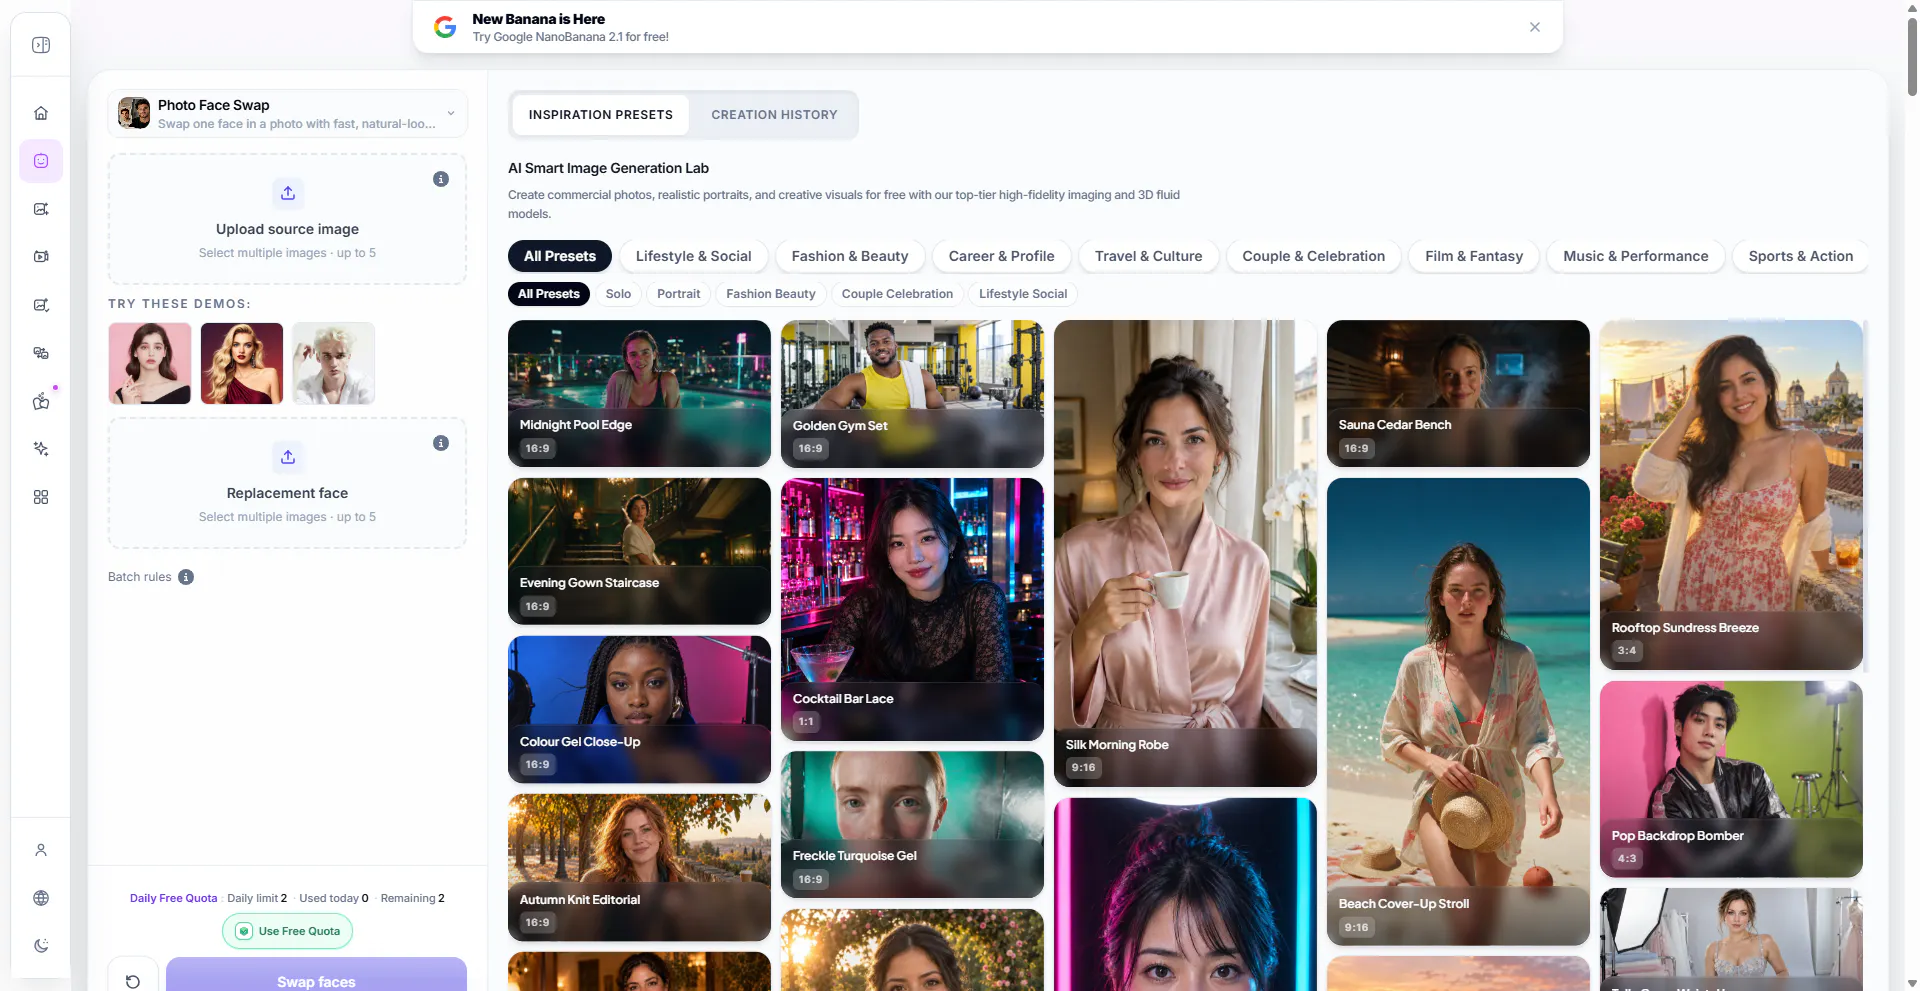The image size is (1920, 991).
Task: Select All Presets main category pill
Action: 560,256
